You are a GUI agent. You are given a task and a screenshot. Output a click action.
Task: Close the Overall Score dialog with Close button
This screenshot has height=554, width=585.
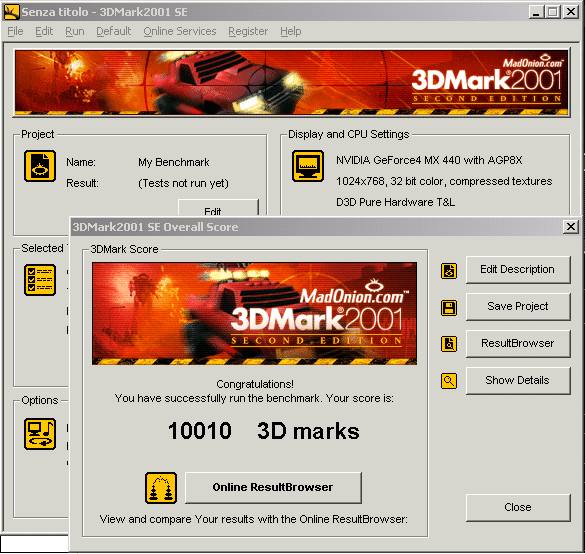tap(518, 507)
